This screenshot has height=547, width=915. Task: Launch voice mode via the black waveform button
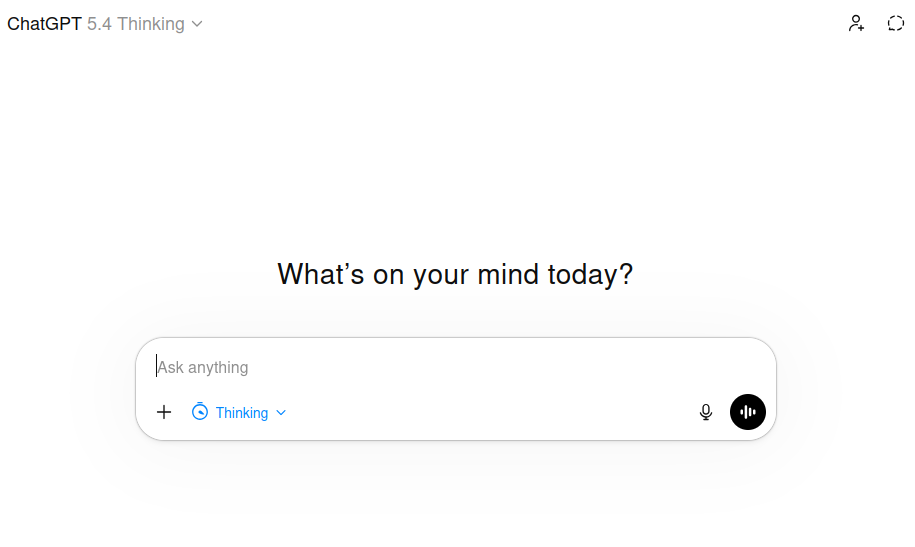748,412
